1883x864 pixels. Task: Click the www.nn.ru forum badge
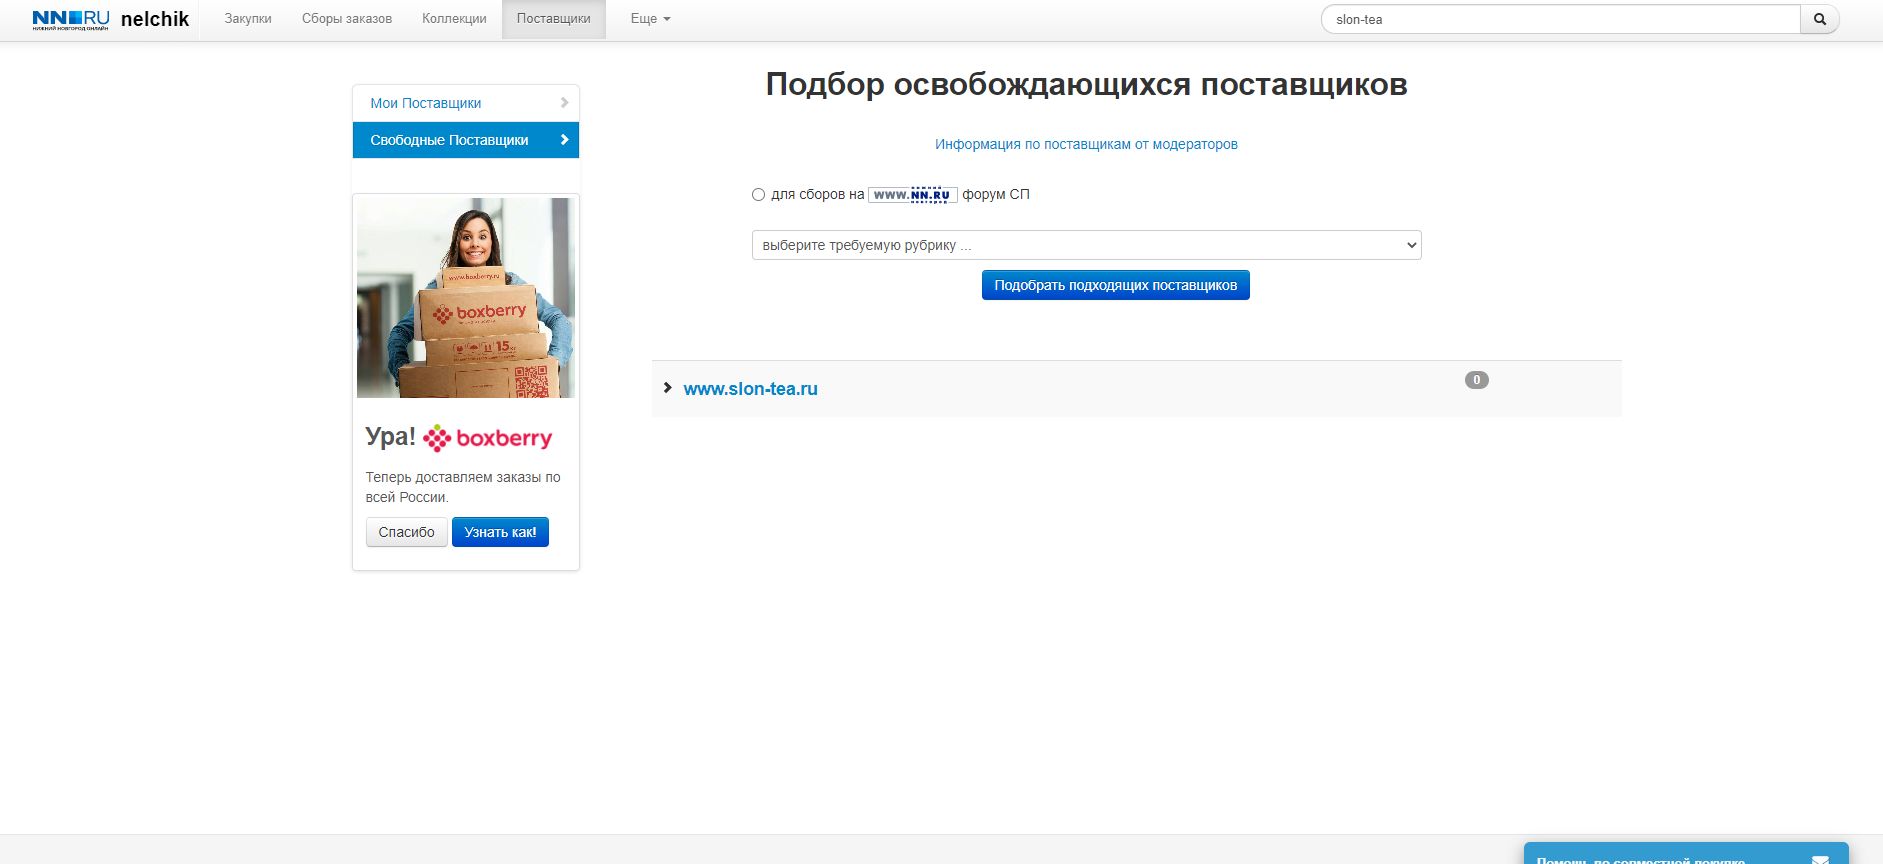[912, 195]
